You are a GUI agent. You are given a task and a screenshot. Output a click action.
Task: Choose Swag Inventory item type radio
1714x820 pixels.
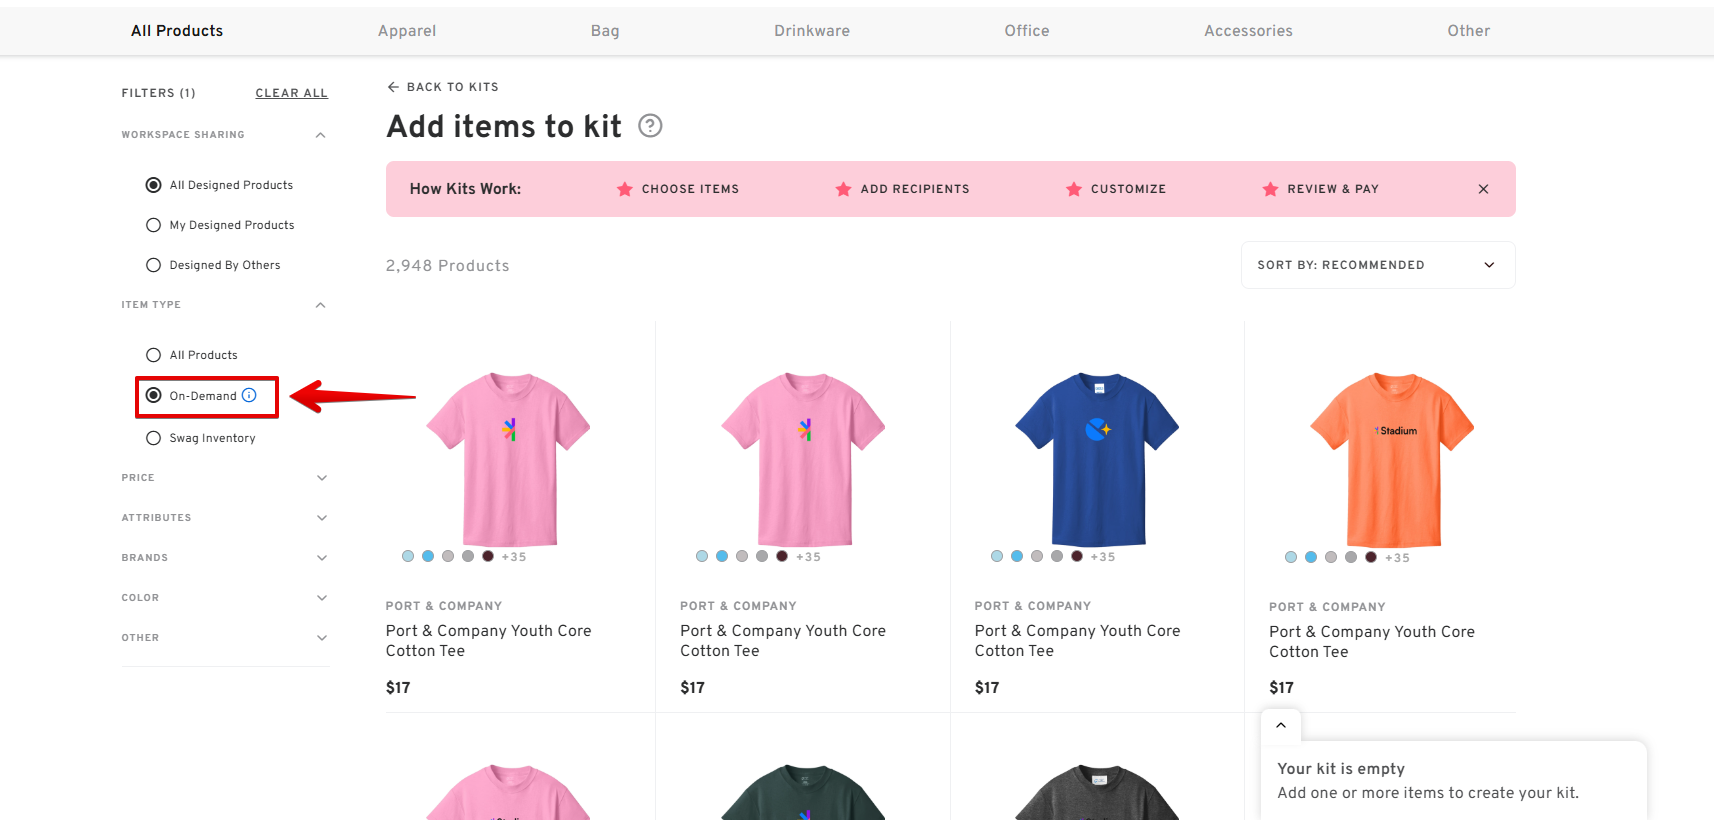coord(153,438)
